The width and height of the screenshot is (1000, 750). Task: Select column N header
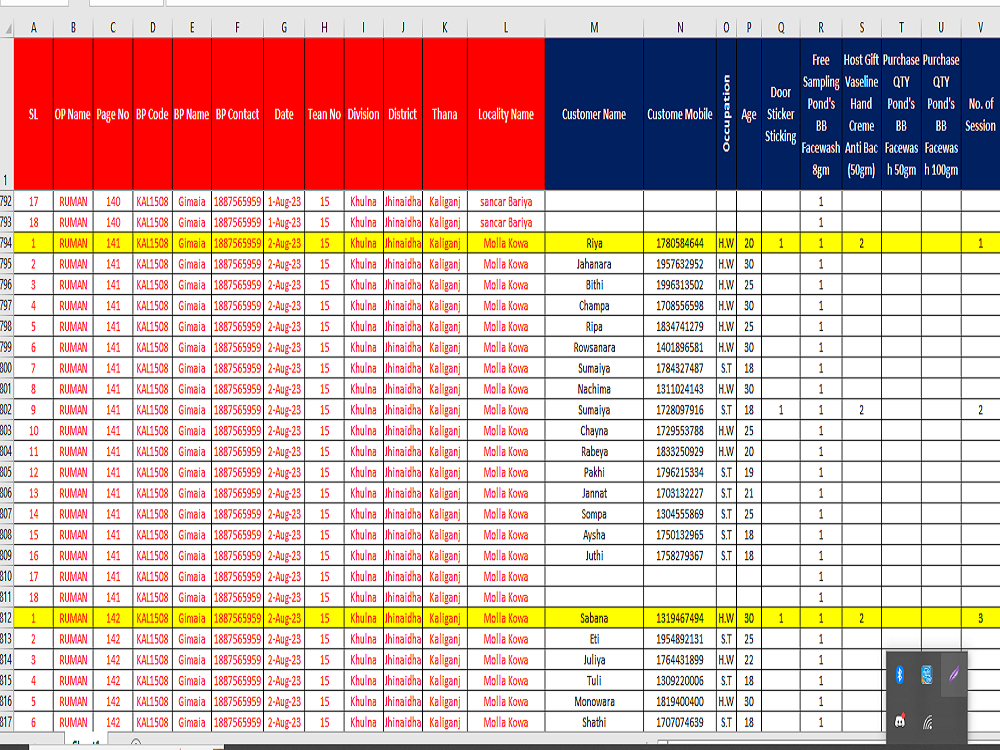click(x=680, y=27)
